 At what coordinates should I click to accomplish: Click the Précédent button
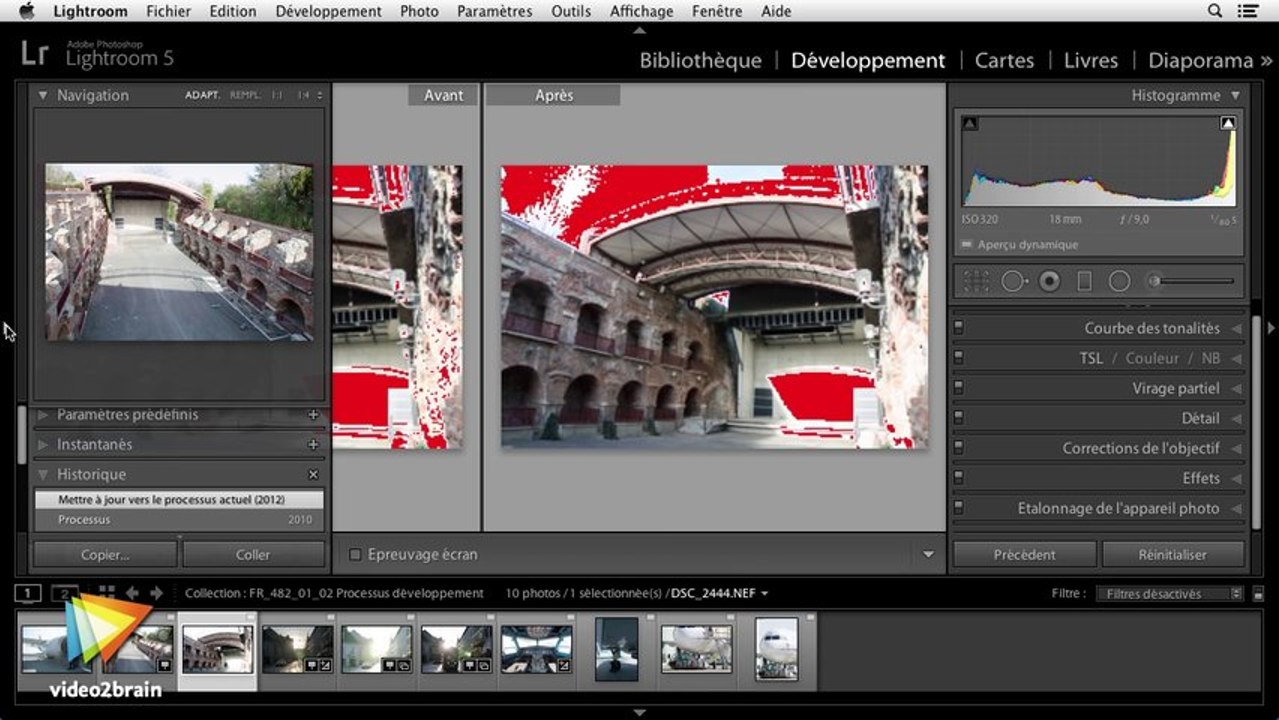[1024, 555]
